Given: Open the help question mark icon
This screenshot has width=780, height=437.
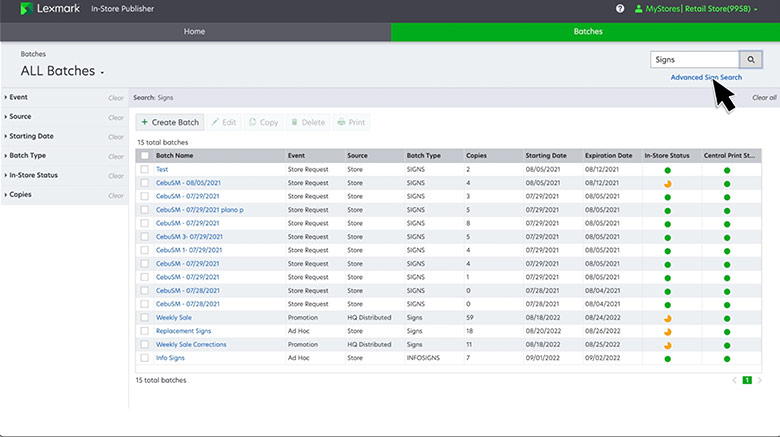Looking at the screenshot, I should click(620, 8).
